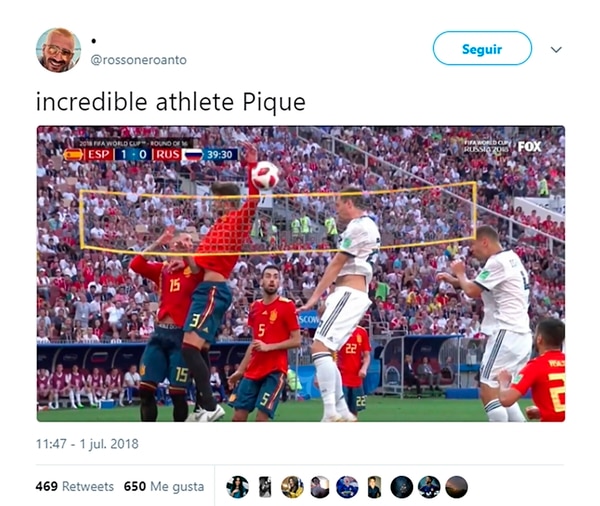Click the author display name dot
The image size is (600, 506).
pyautogui.click(x=94, y=41)
